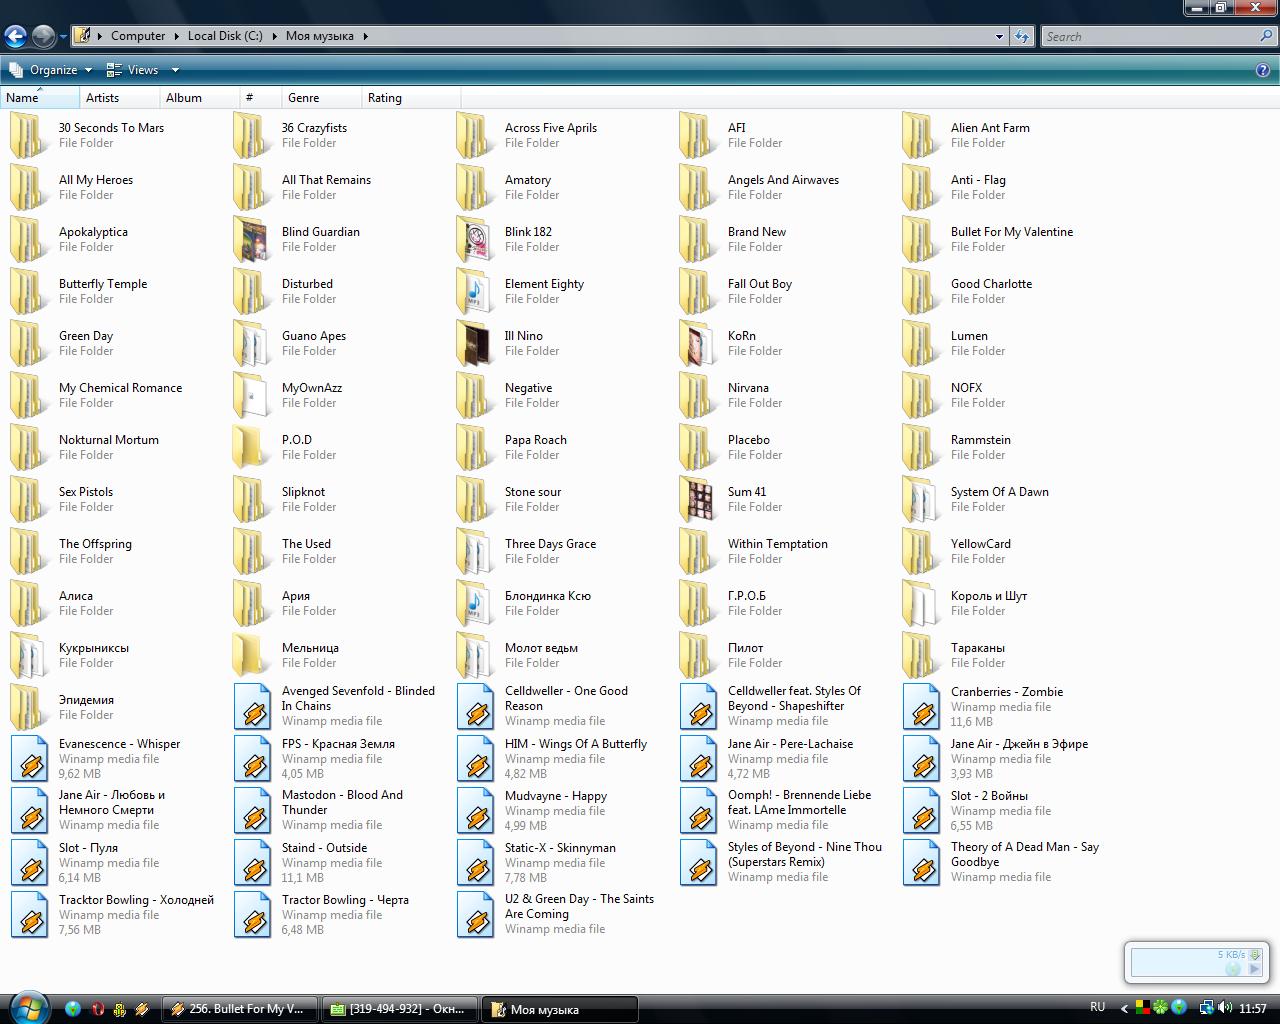
Task: Navigate to Local Disk (C:) in the breadcrumb
Action: click(225, 36)
